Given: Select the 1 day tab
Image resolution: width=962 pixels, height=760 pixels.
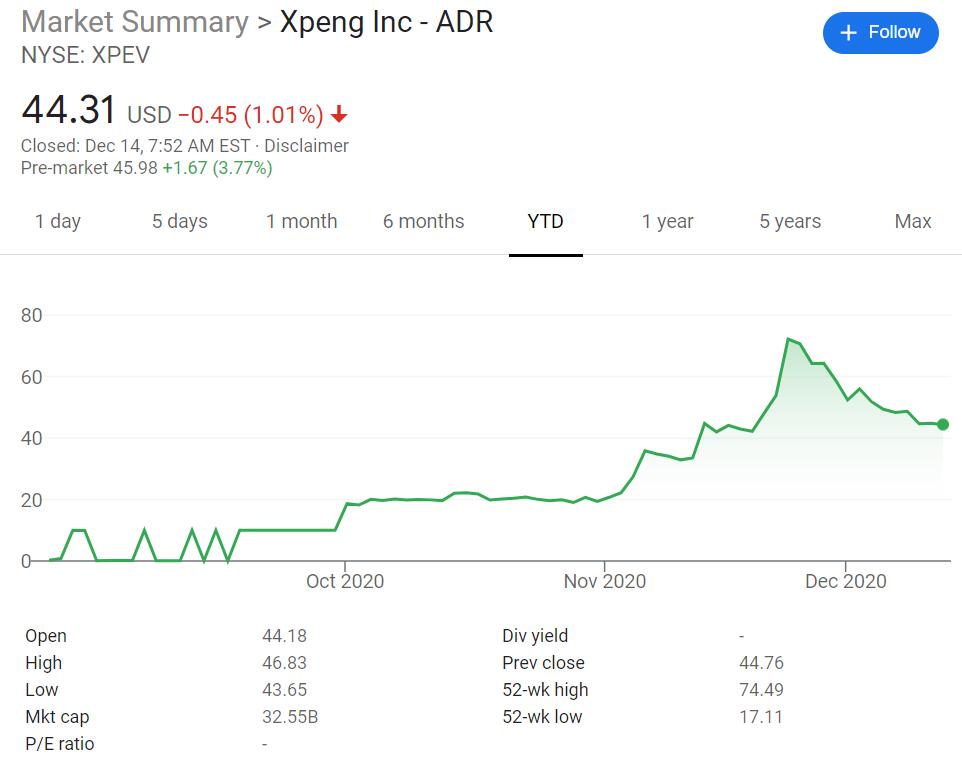Looking at the screenshot, I should click(x=58, y=221).
